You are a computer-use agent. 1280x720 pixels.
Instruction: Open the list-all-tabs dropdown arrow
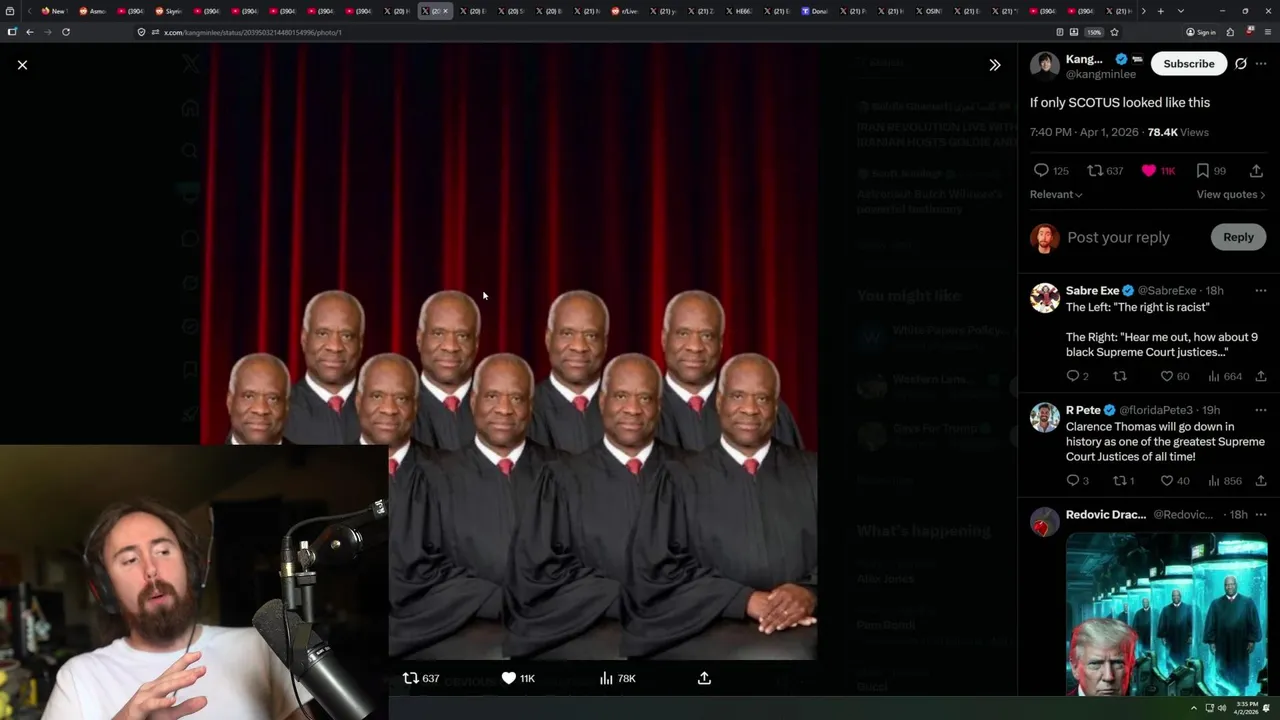coord(1181,11)
